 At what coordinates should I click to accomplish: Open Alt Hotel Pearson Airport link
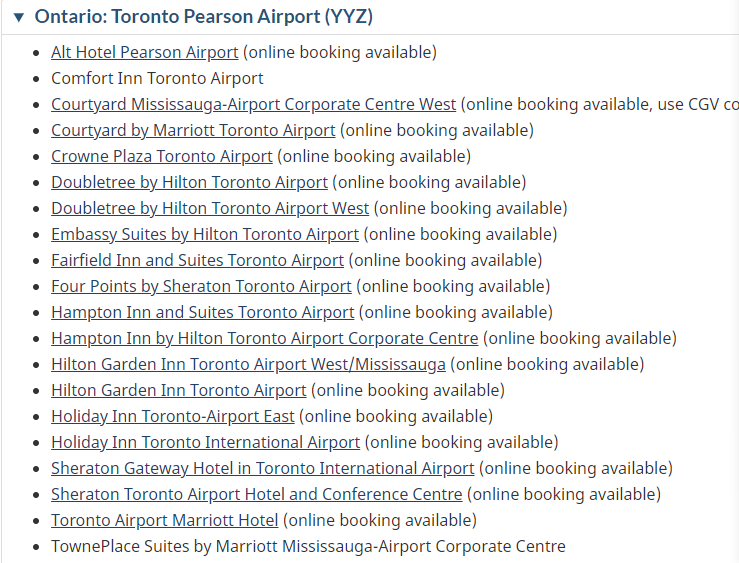[x=145, y=52]
